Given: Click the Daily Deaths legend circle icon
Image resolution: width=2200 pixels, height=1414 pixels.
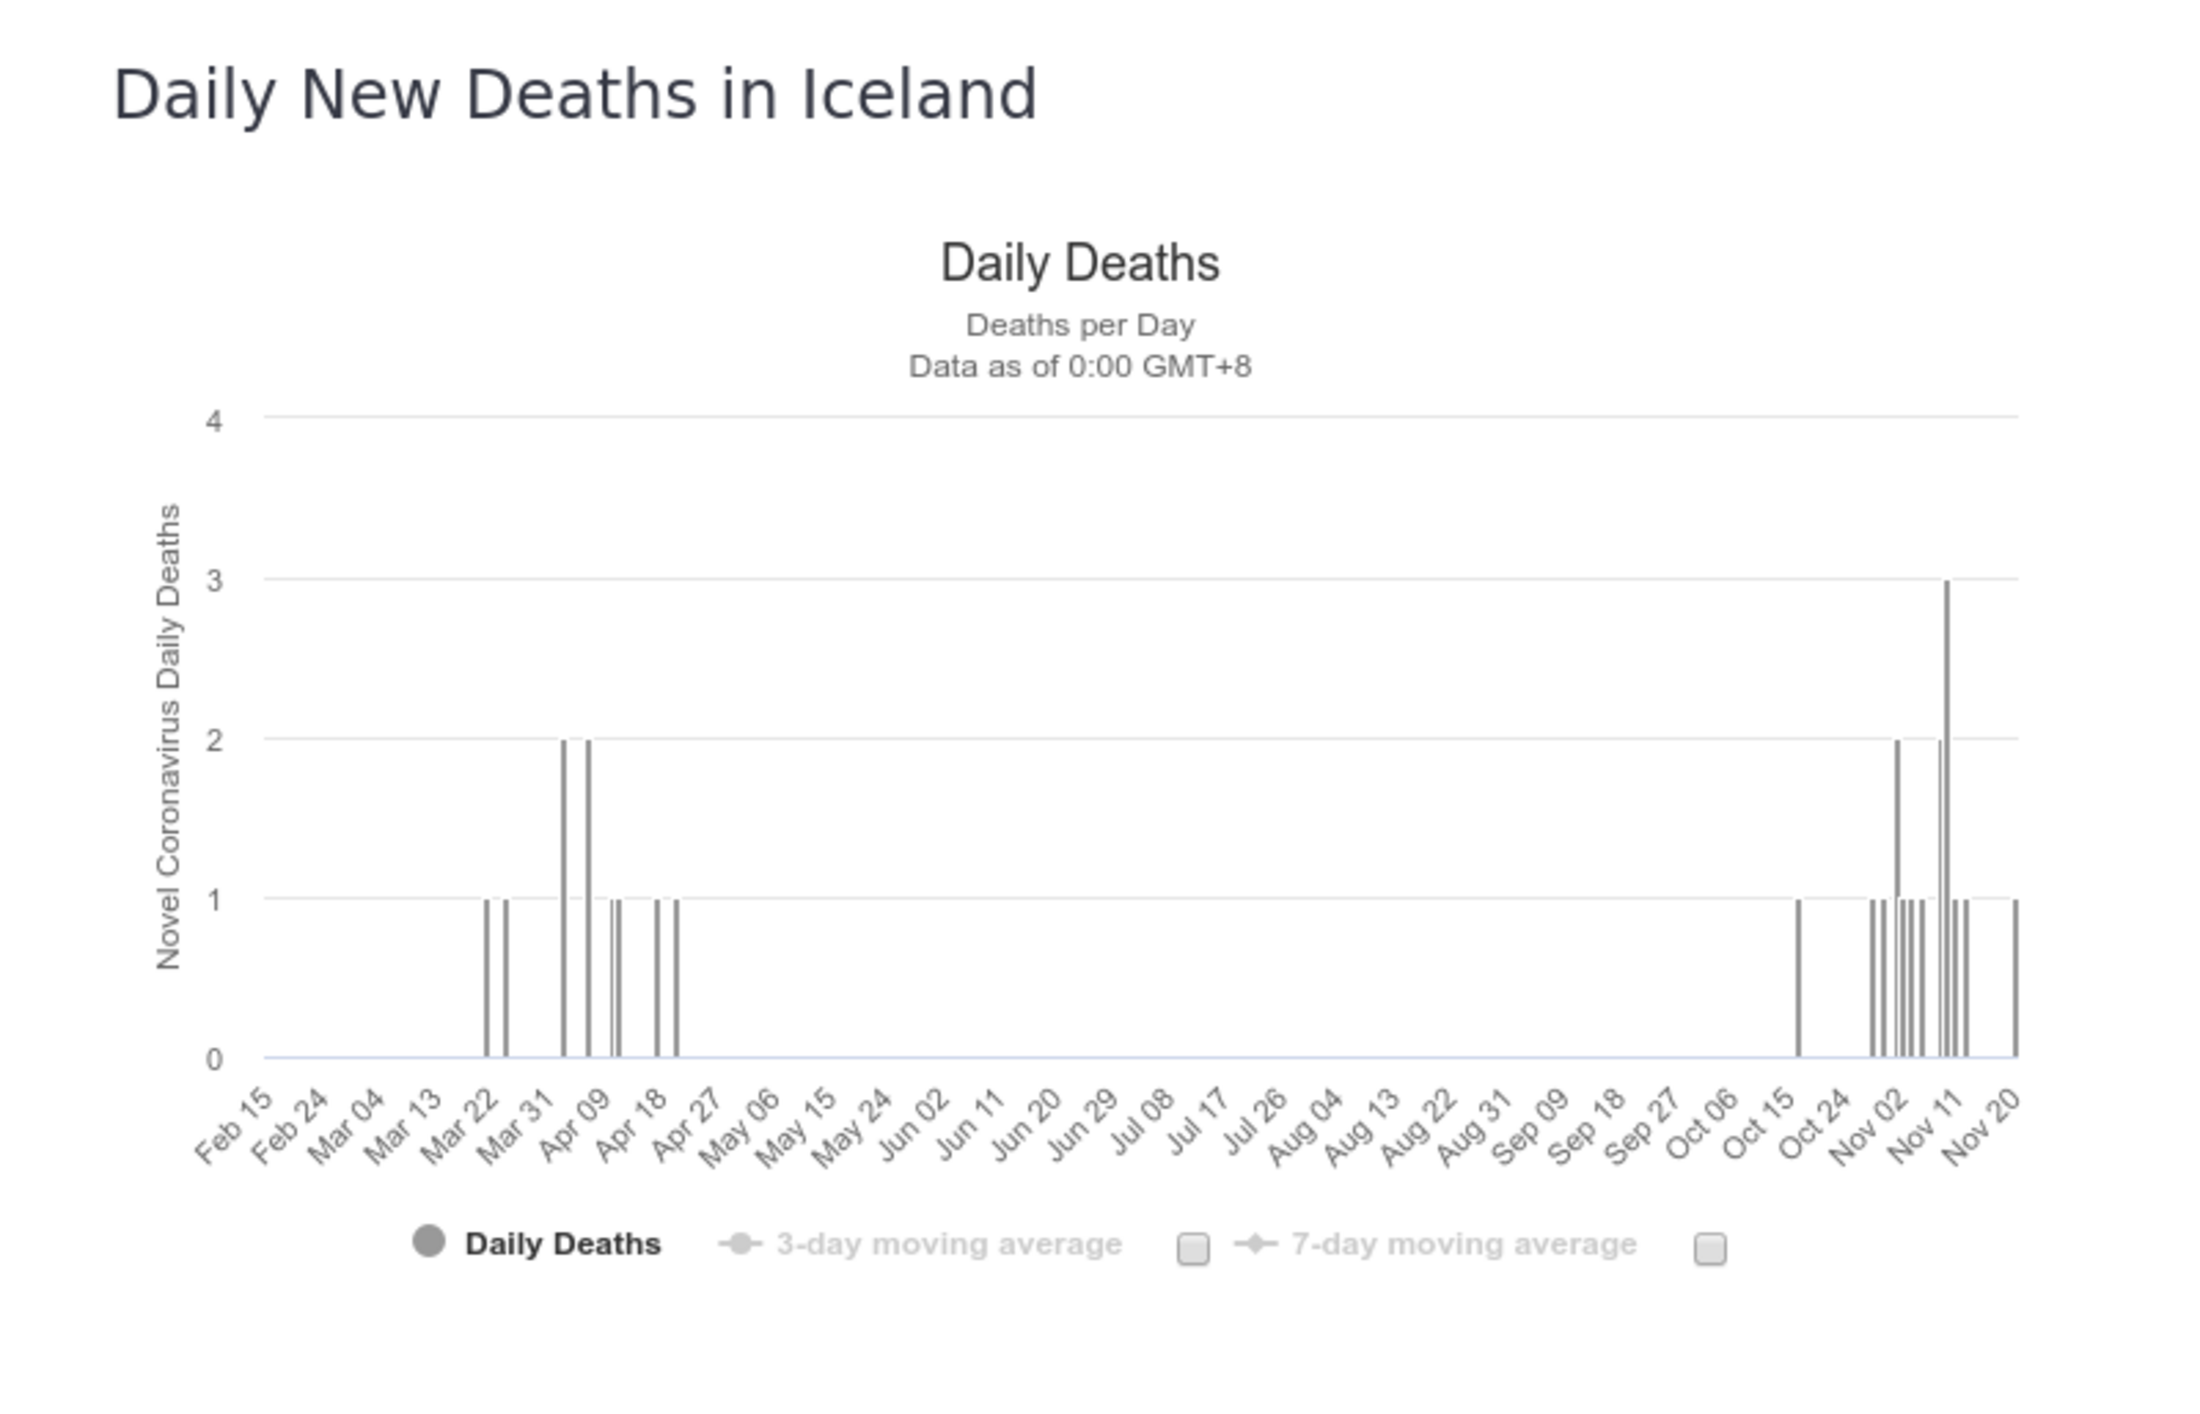Looking at the screenshot, I should [x=429, y=1241].
